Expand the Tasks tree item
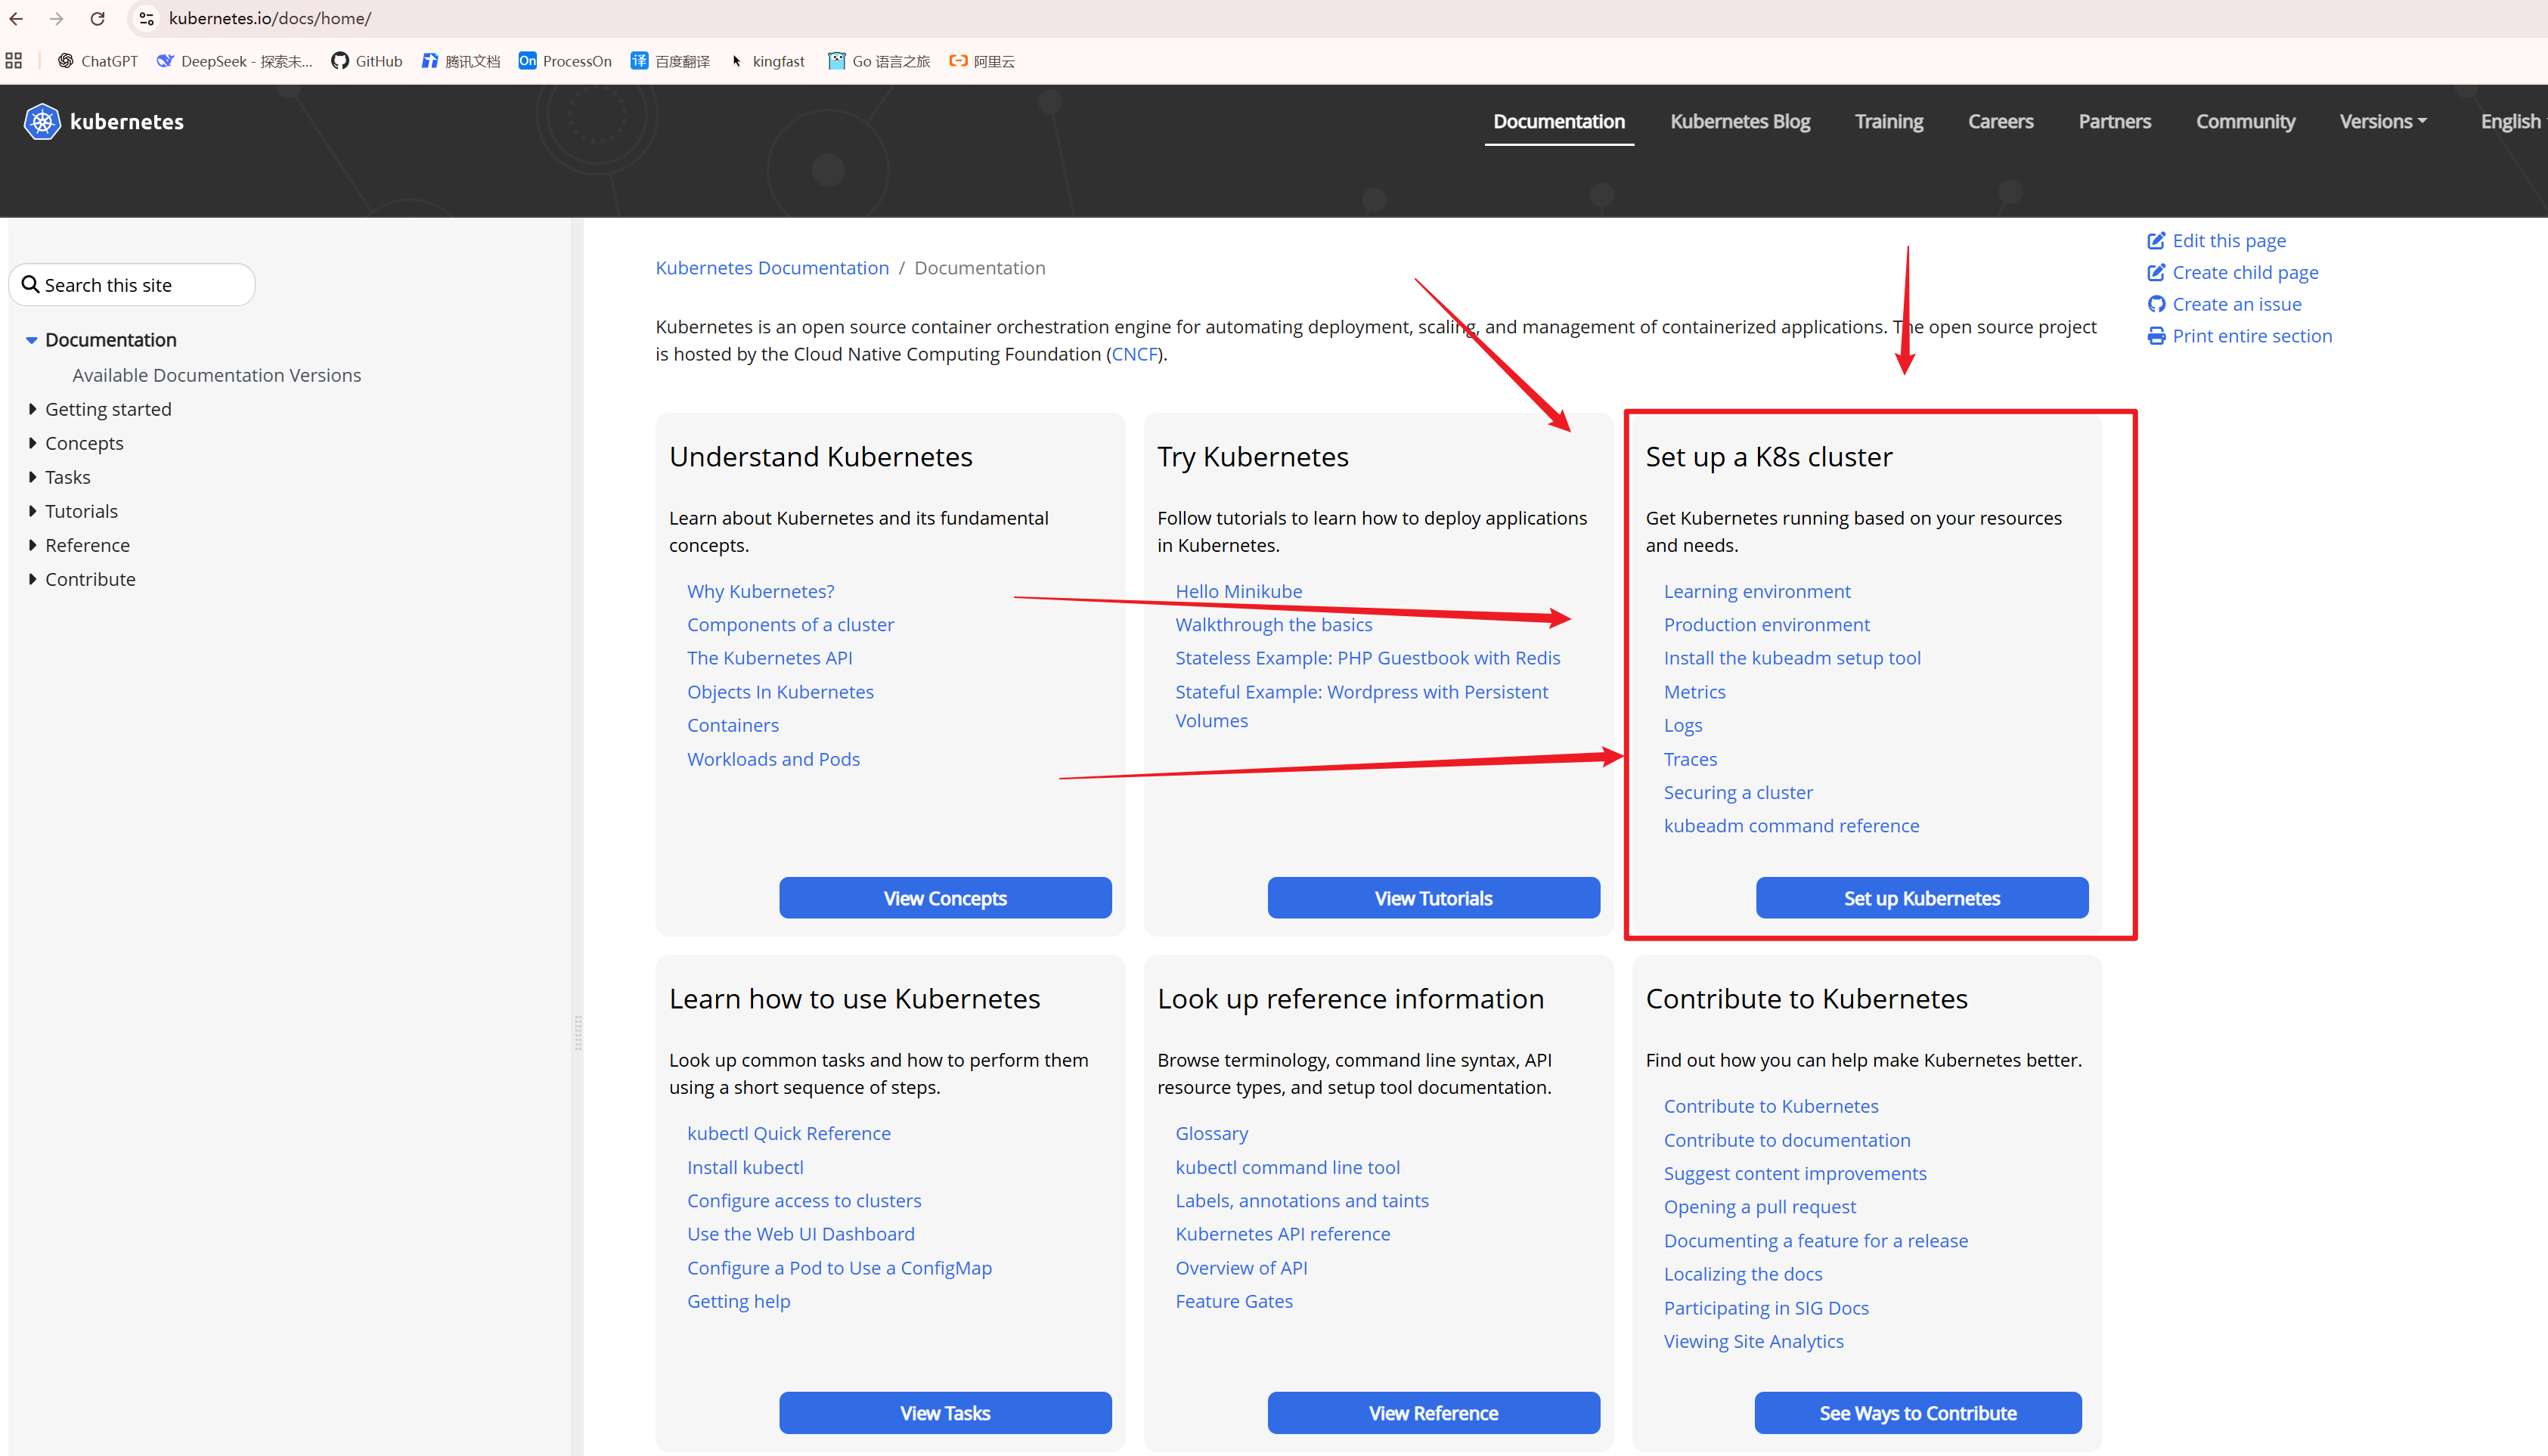 [32, 477]
